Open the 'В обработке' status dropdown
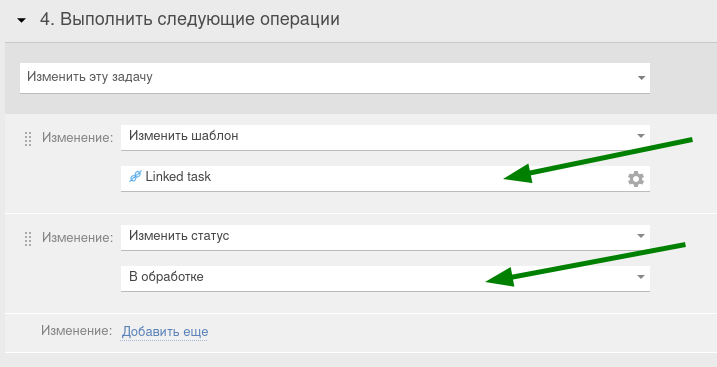The image size is (717, 367). [x=385, y=278]
